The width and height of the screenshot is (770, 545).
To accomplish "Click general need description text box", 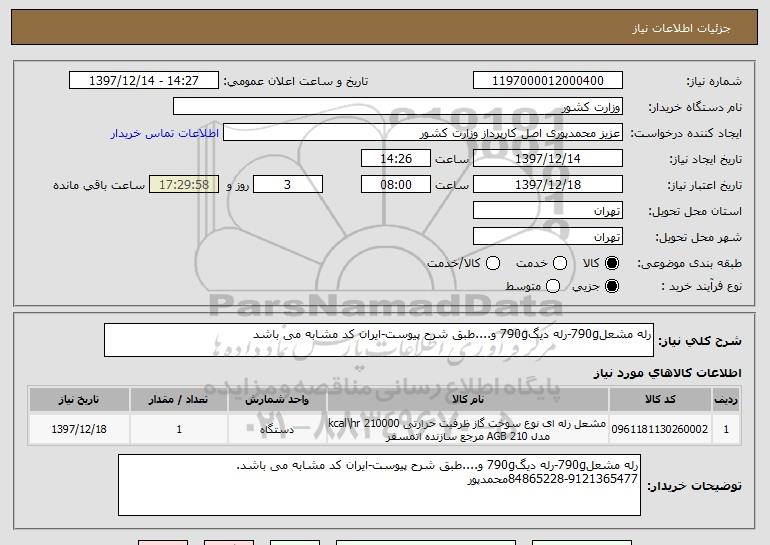I will coord(379,340).
